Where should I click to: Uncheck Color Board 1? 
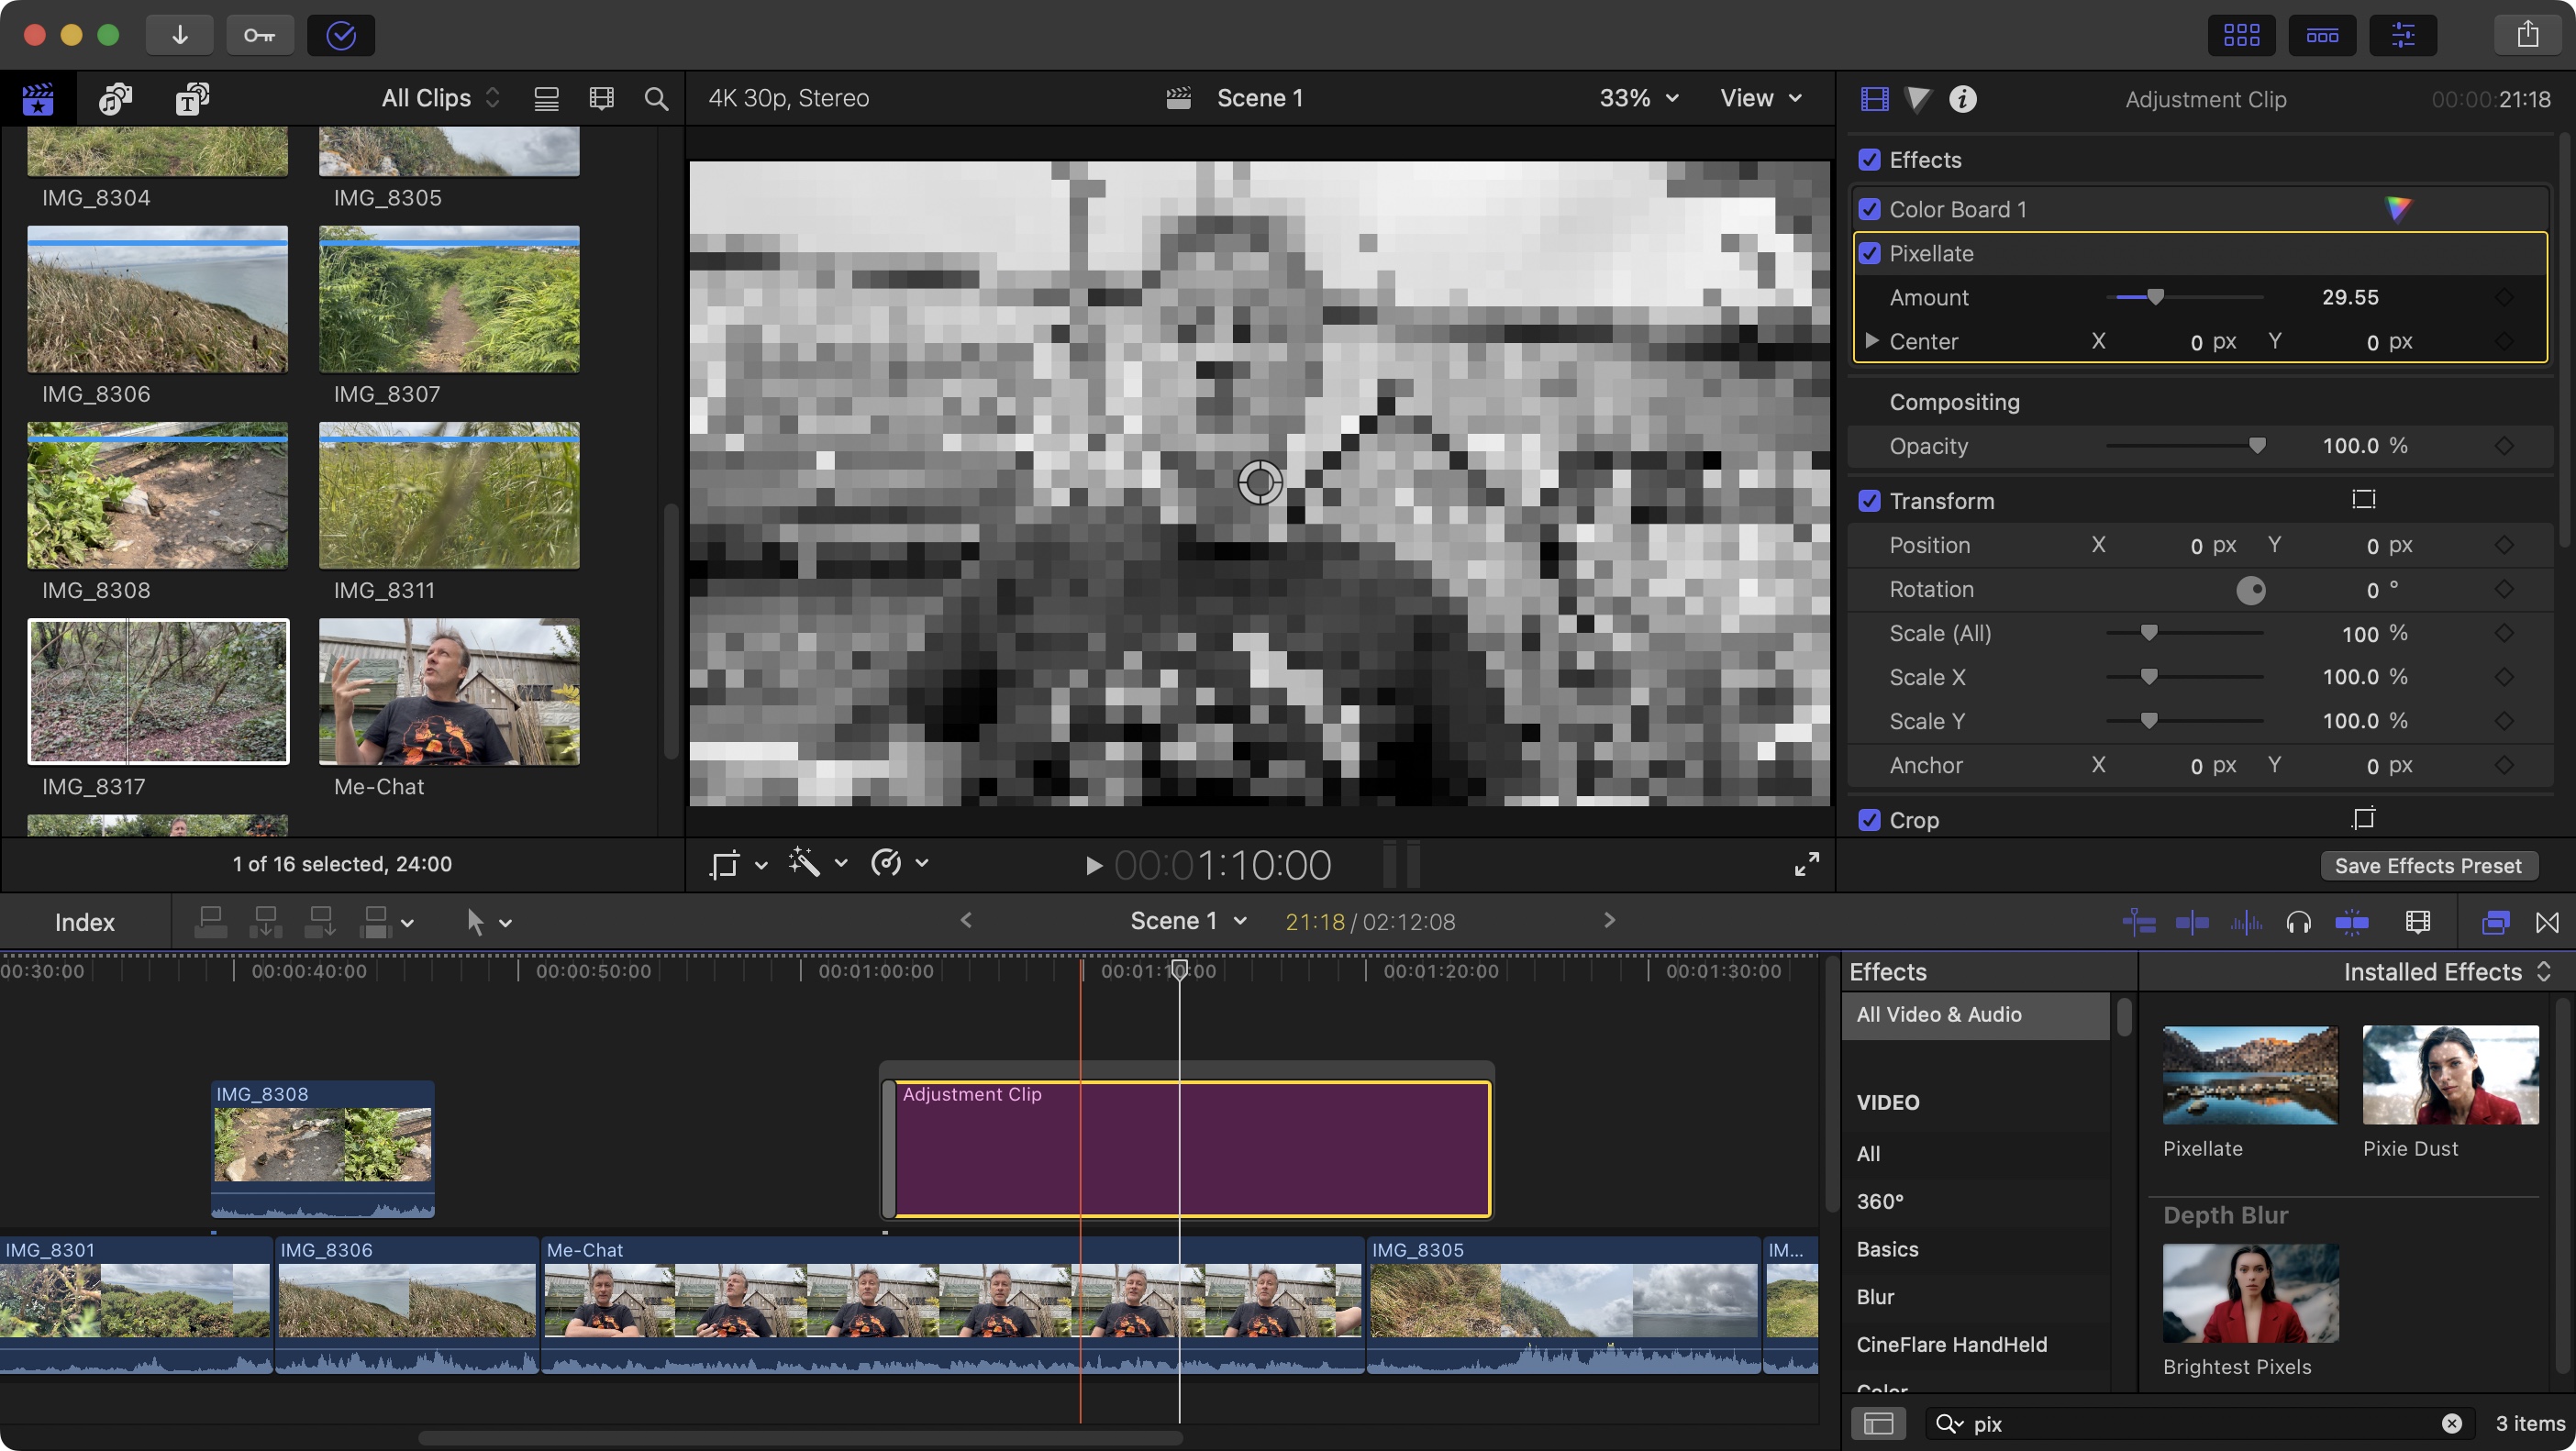click(1871, 209)
